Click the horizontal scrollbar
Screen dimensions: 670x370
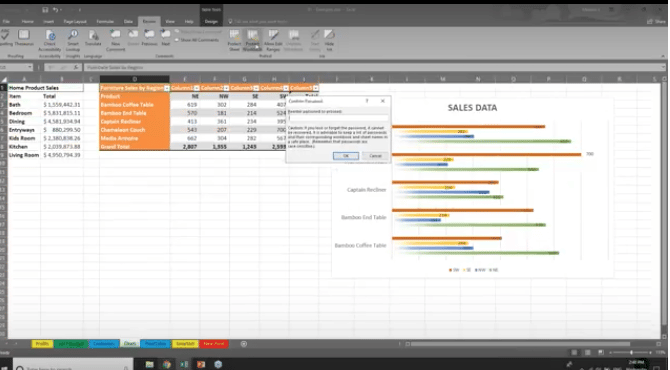520,344
